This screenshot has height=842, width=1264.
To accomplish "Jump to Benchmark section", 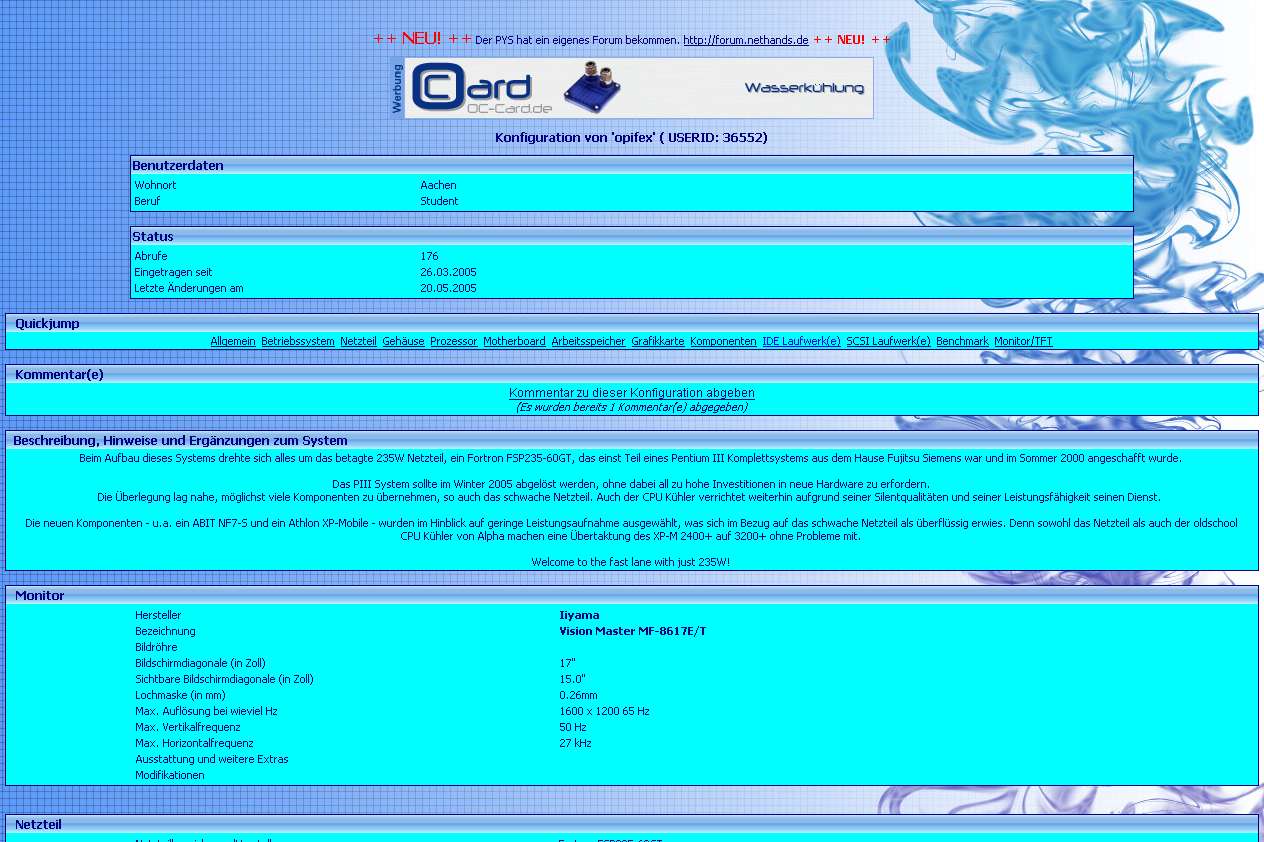I will (962, 341).
